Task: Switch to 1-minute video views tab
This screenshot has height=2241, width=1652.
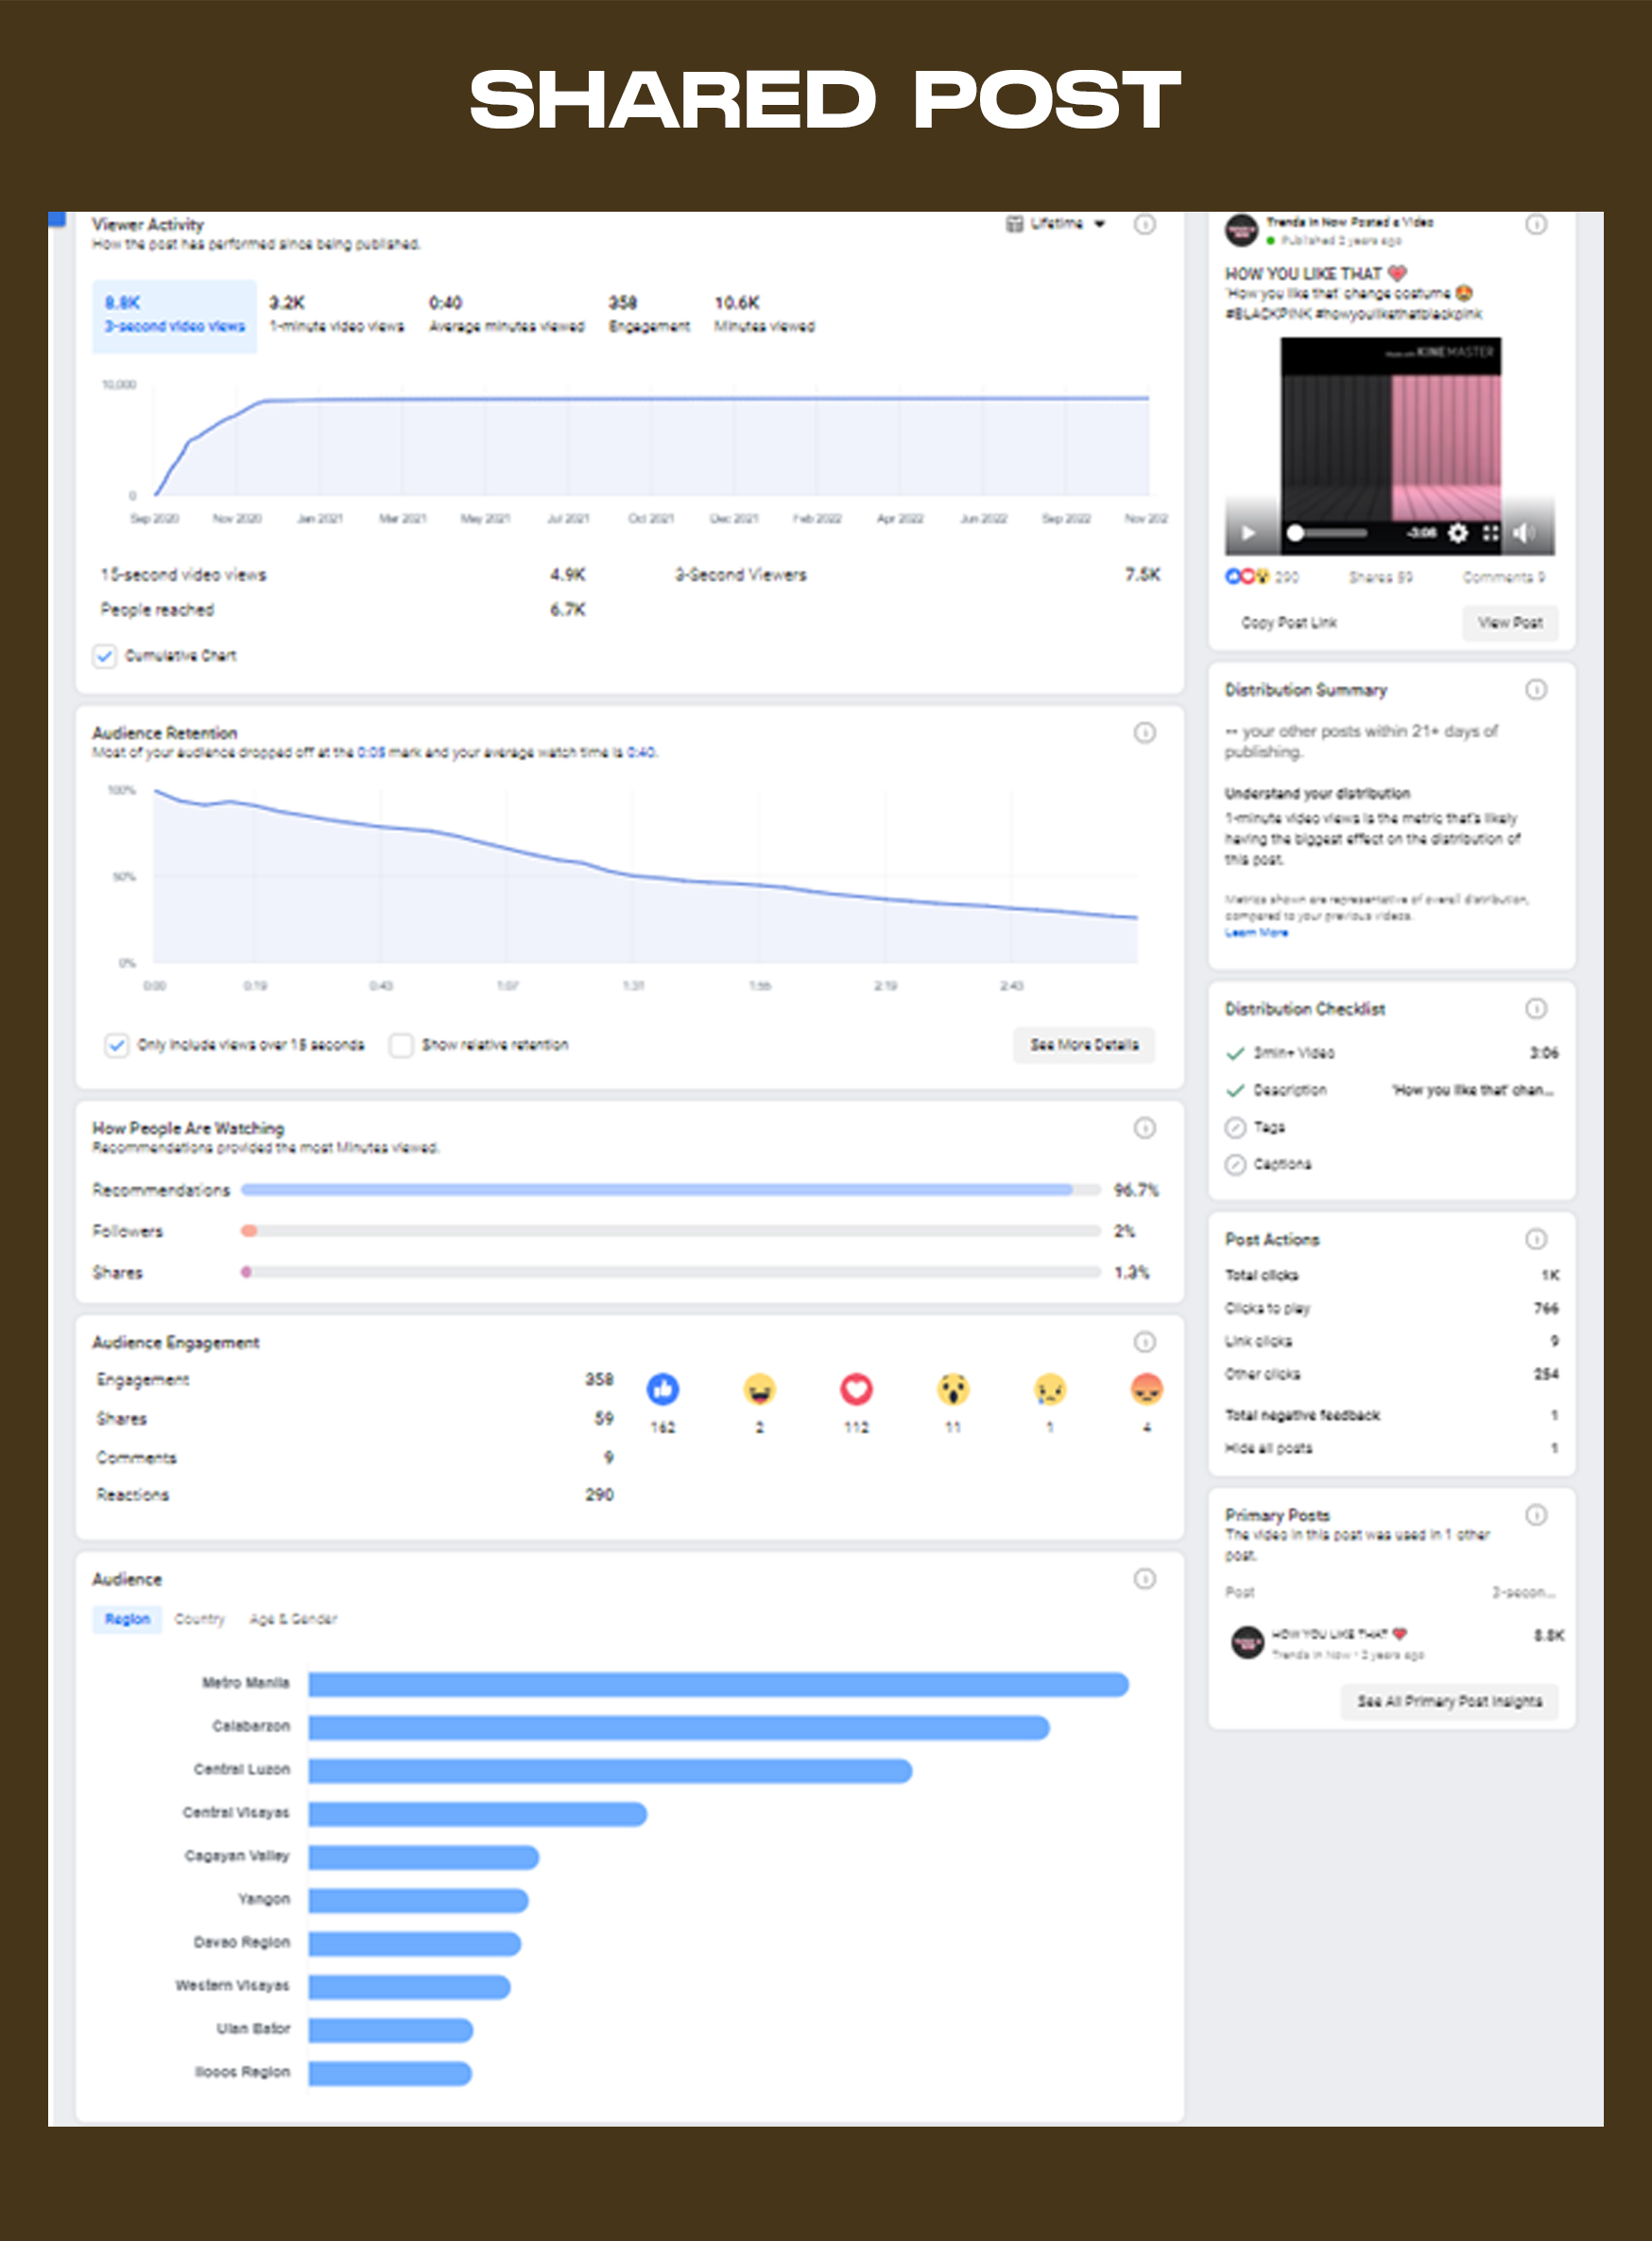Action: 337,315
